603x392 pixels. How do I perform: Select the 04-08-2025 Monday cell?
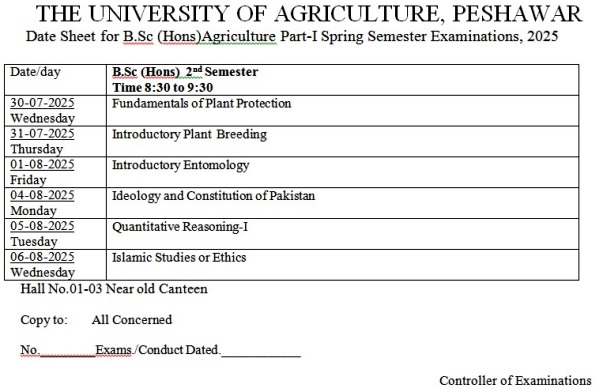[55, 203]
